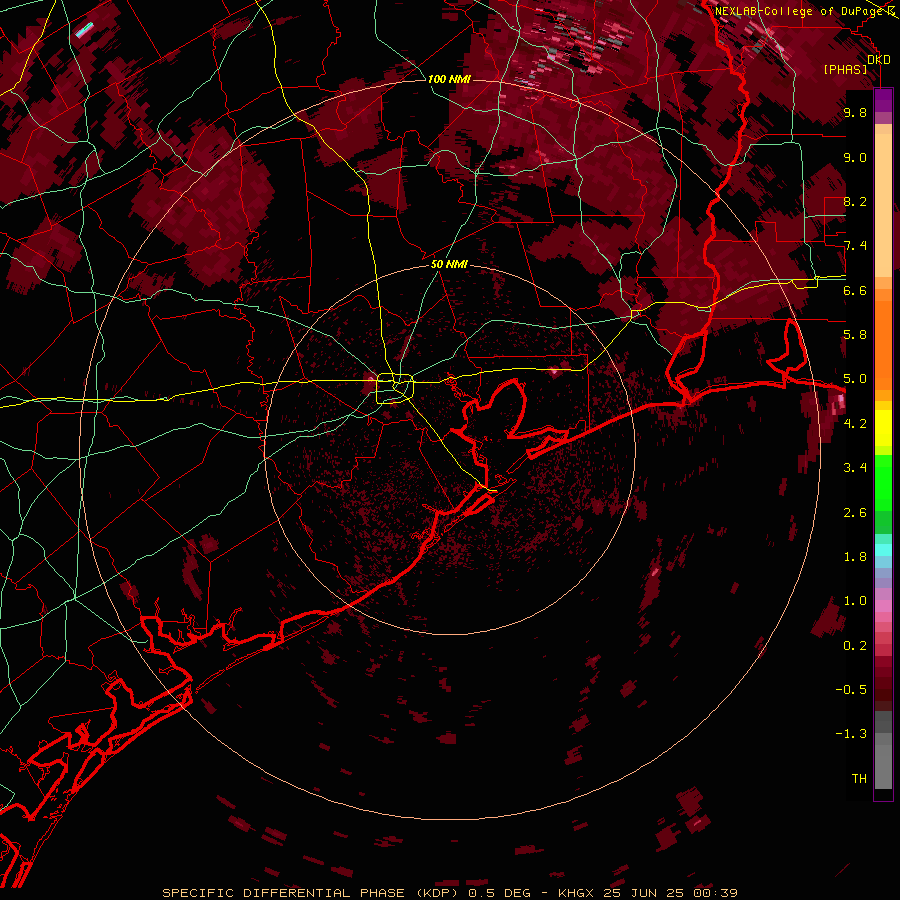Pick the 9.0 value on the scale

click(855, 157)
